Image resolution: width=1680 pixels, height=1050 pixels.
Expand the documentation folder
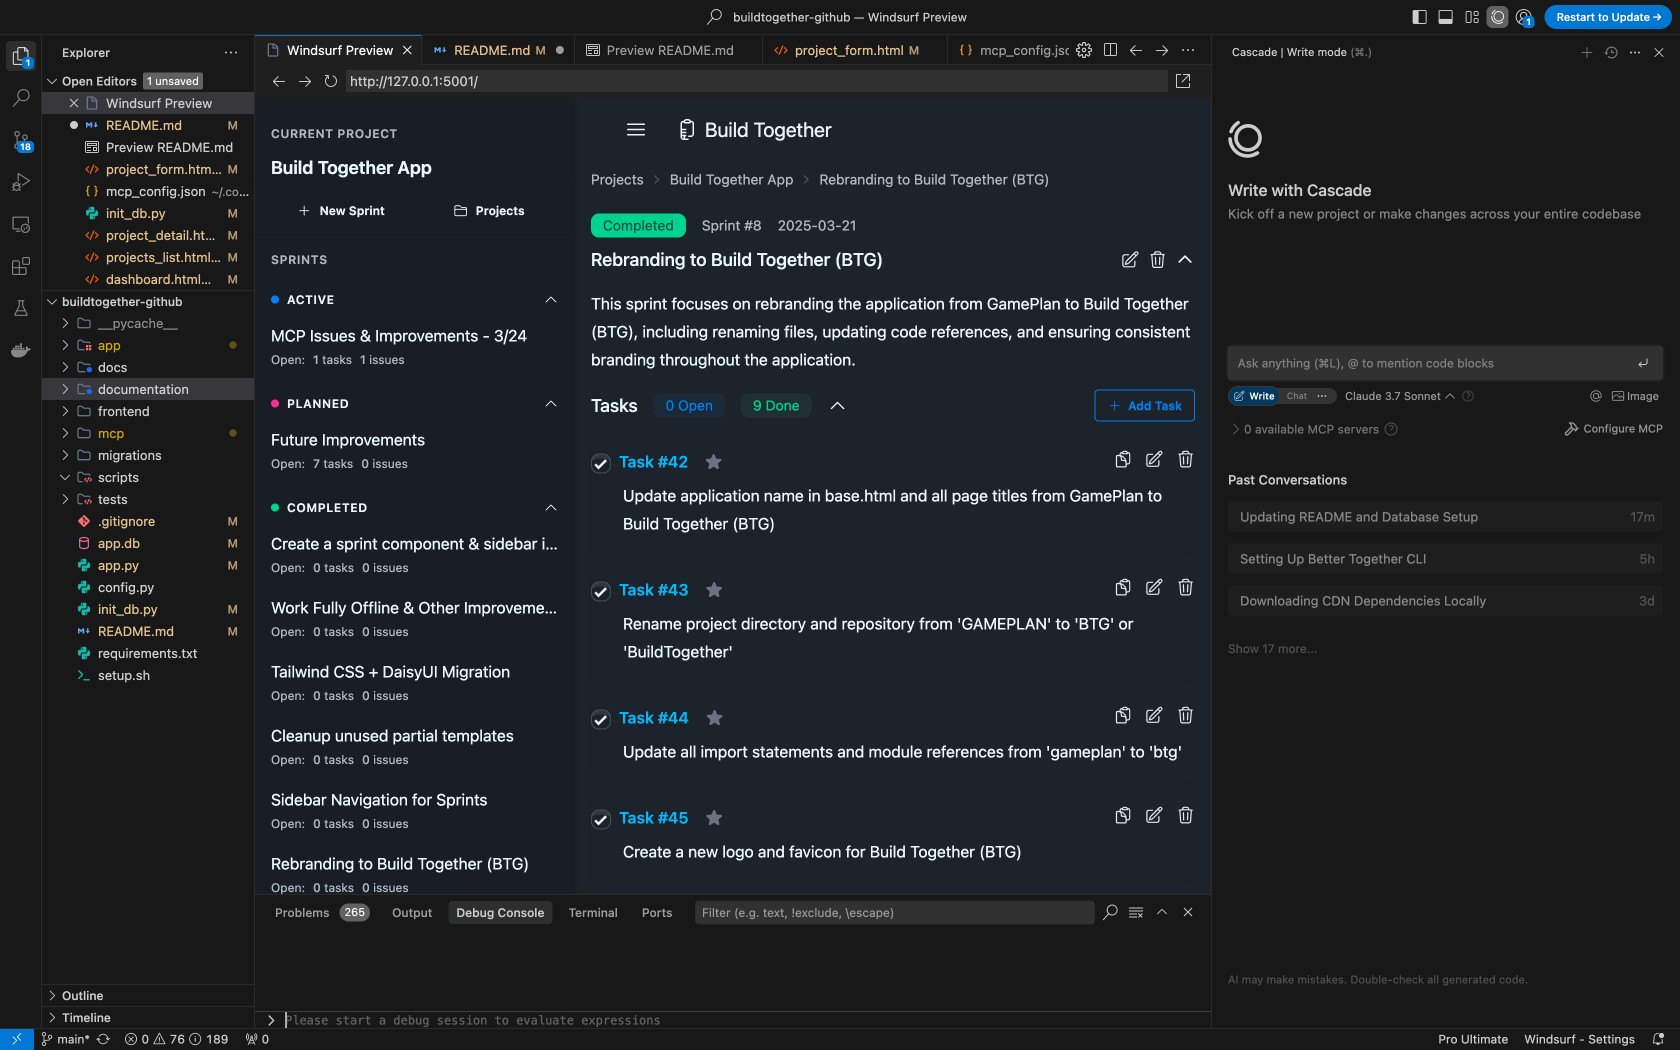click(x=148, y=389)
